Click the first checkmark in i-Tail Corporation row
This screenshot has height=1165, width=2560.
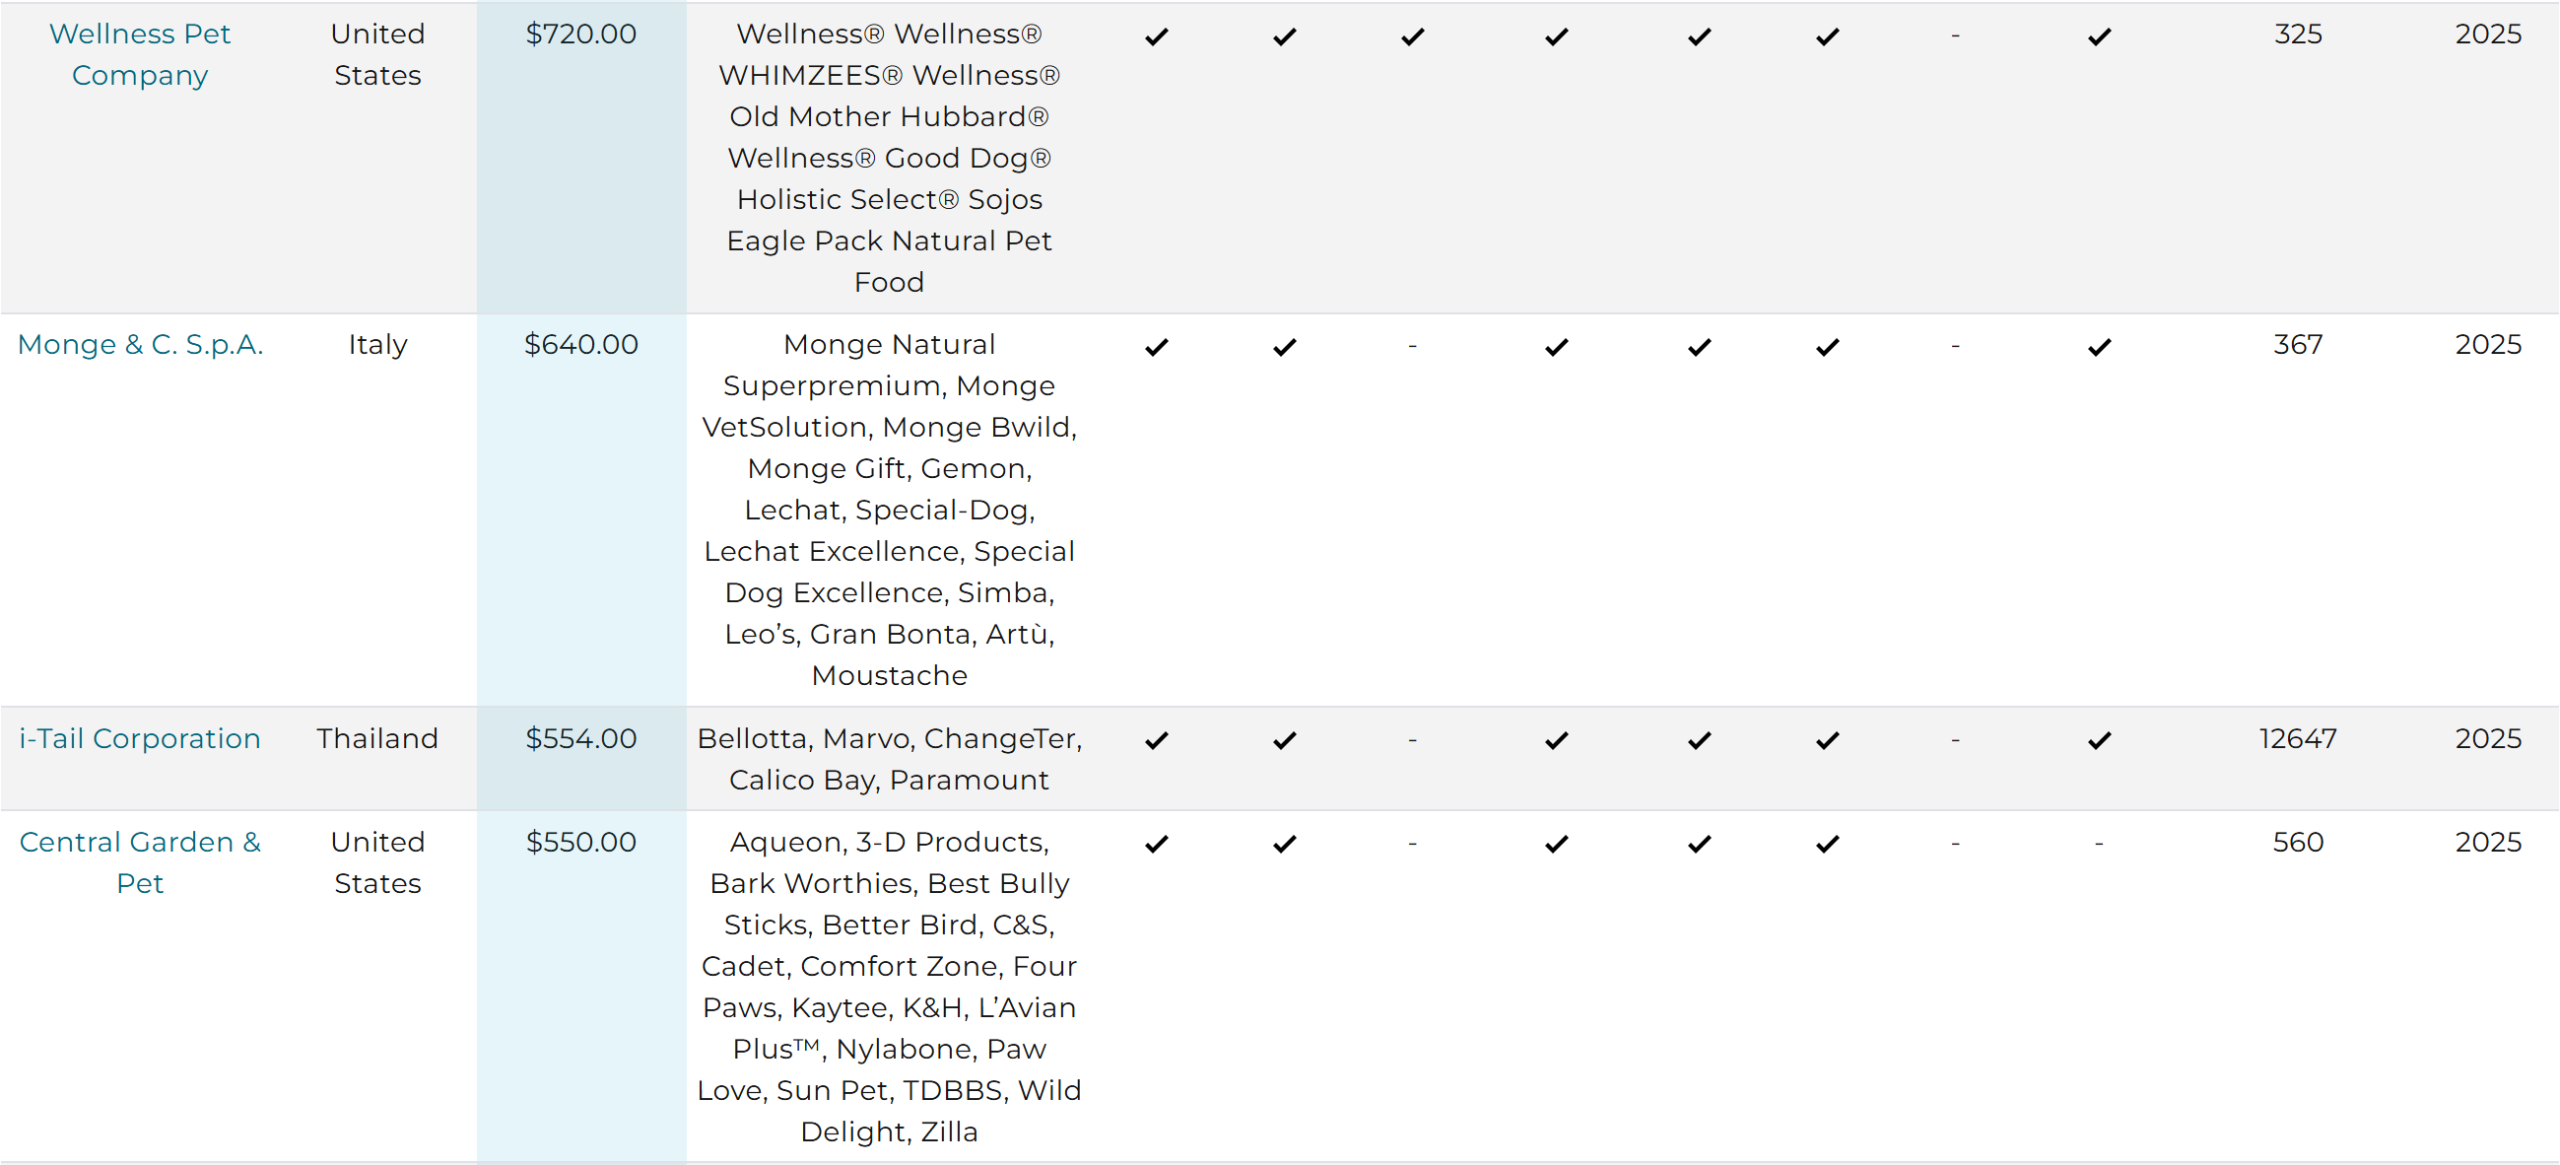(x=1157, y=741)
